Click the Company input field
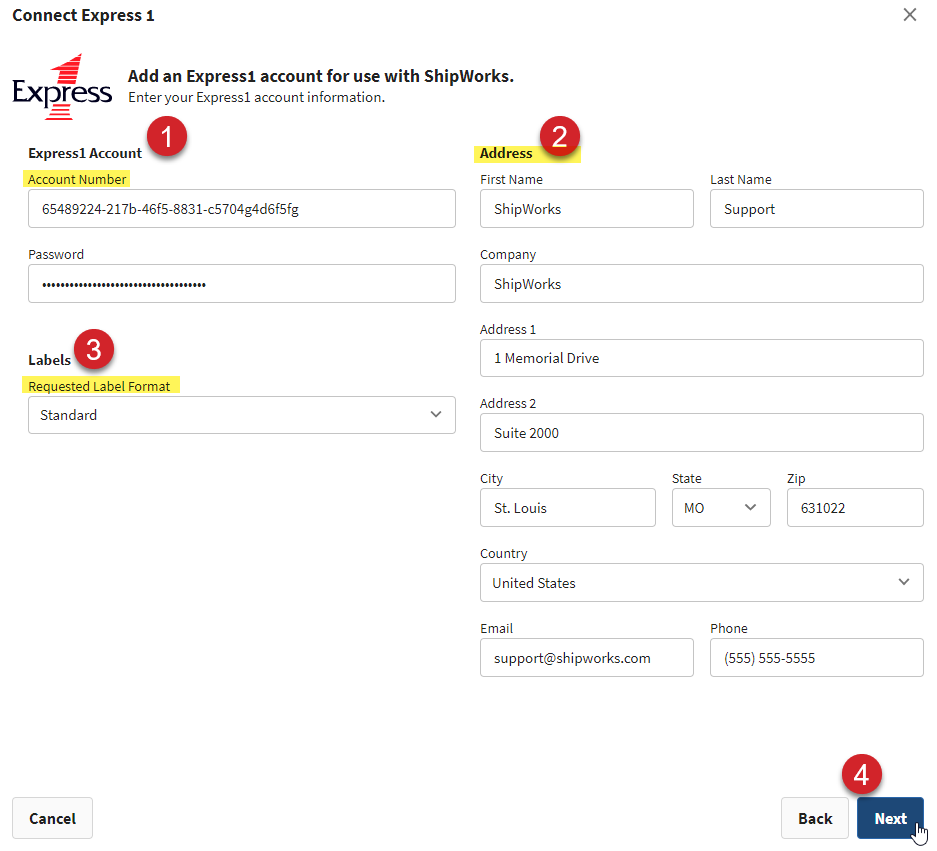Image resolution: width=937 pixels, height=851 pixels. coord(702,284)
